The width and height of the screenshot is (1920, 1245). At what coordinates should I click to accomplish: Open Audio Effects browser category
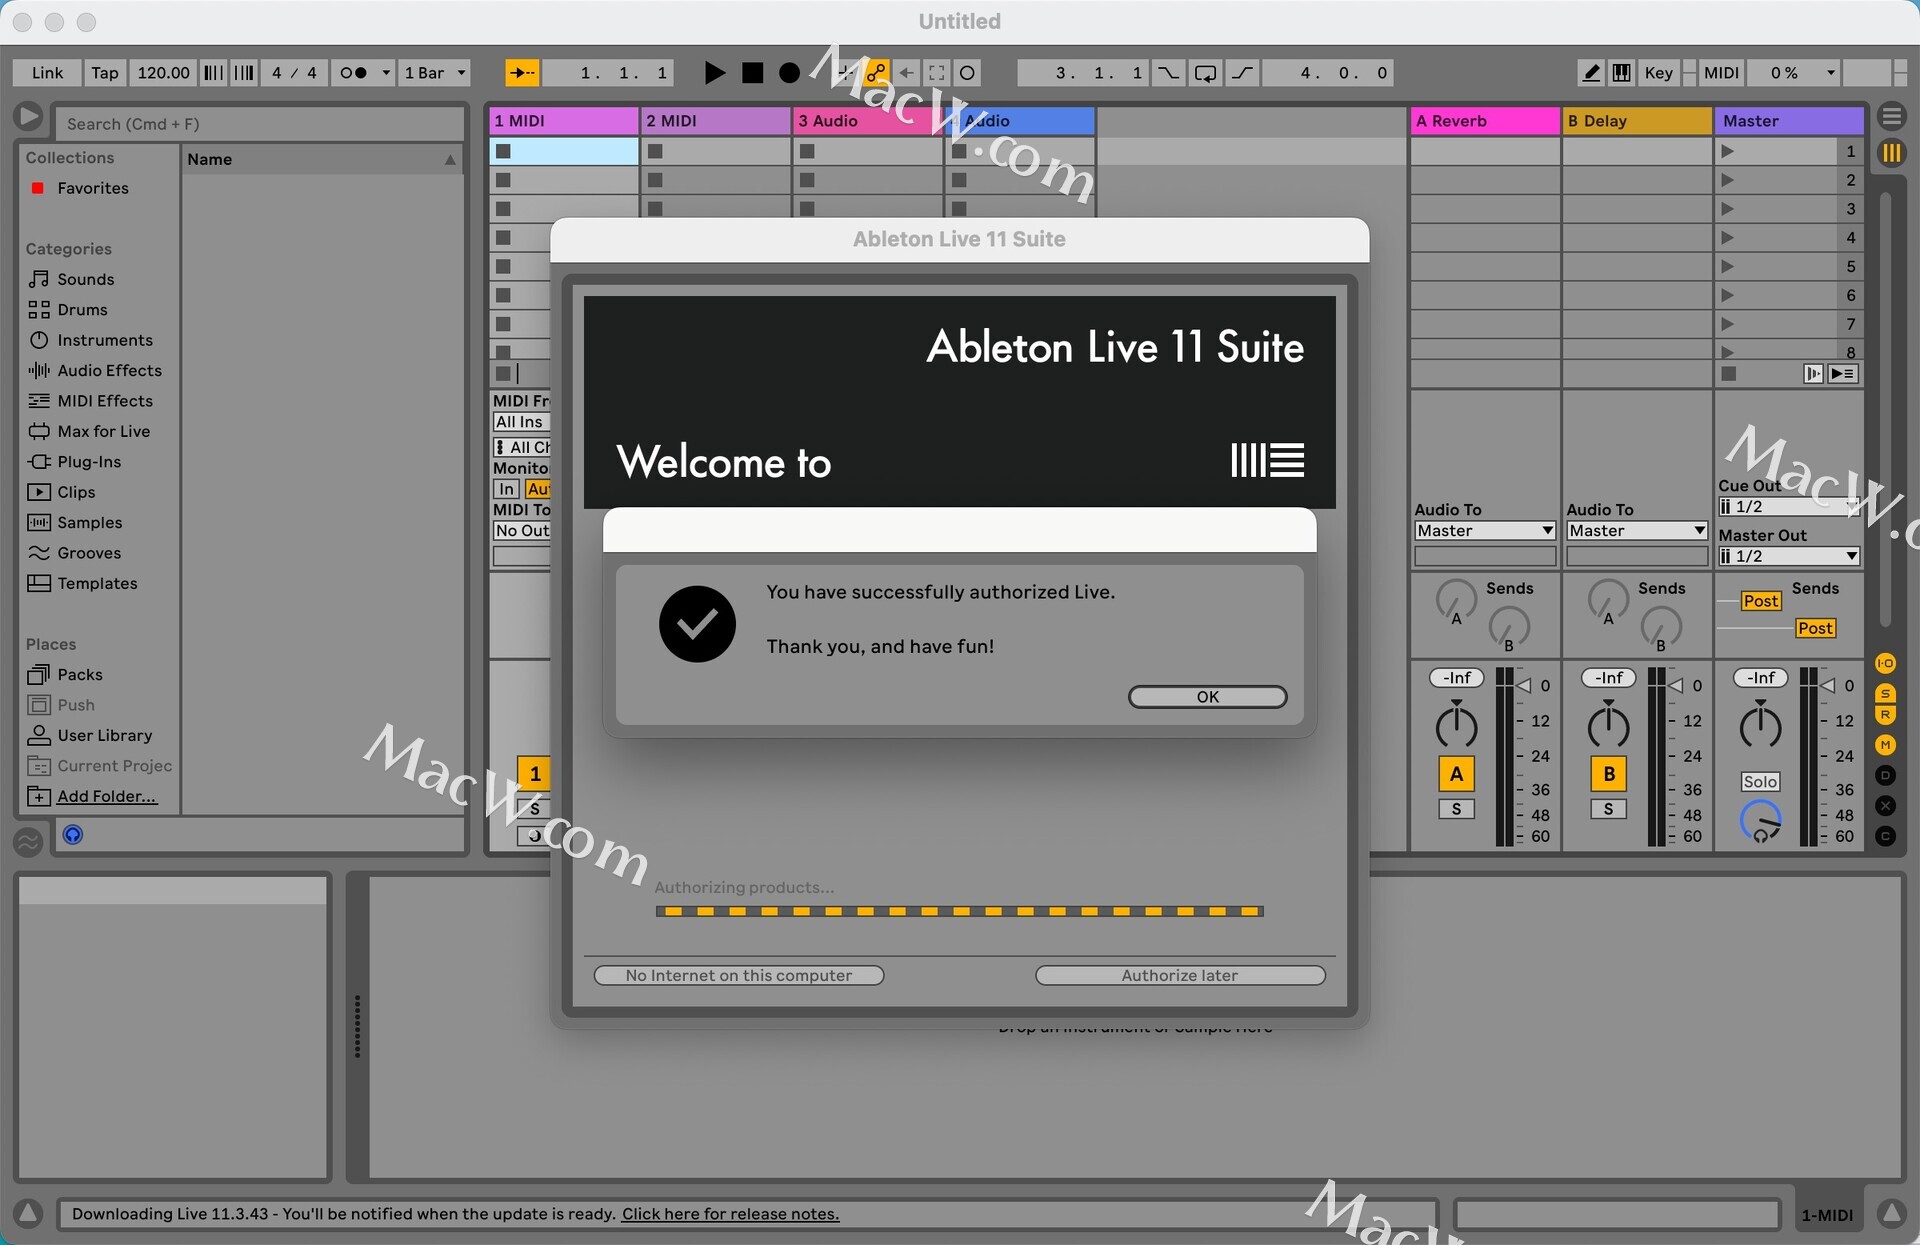[x=109, y=370]
